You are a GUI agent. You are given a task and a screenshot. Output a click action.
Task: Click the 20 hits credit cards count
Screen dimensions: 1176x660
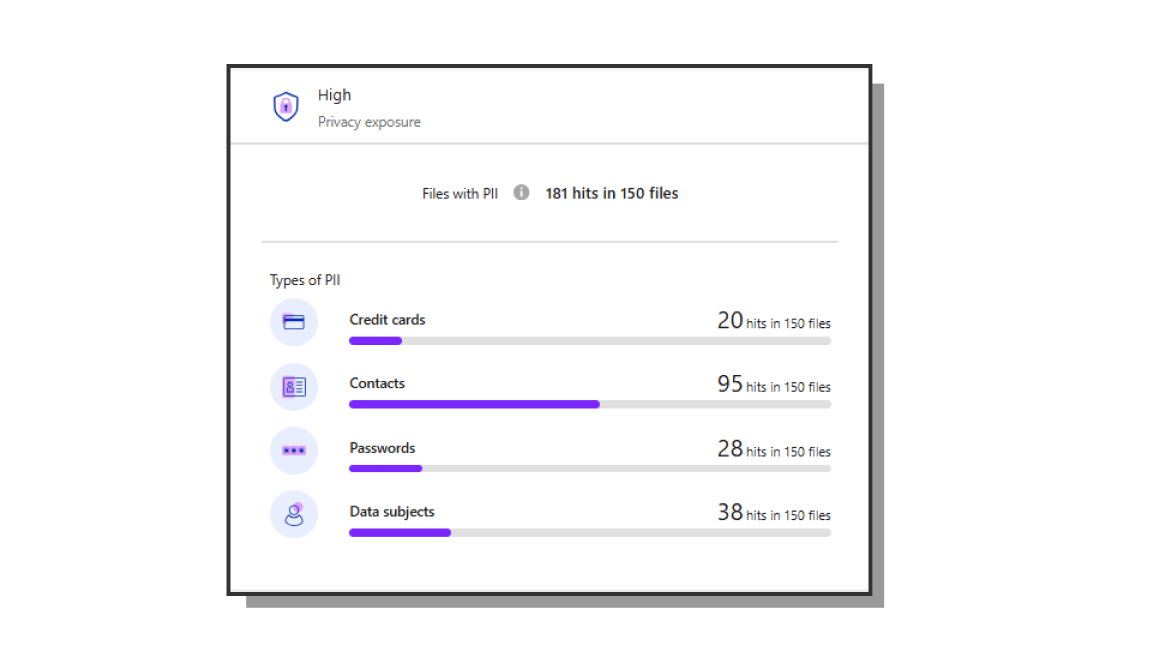[773, 322]
